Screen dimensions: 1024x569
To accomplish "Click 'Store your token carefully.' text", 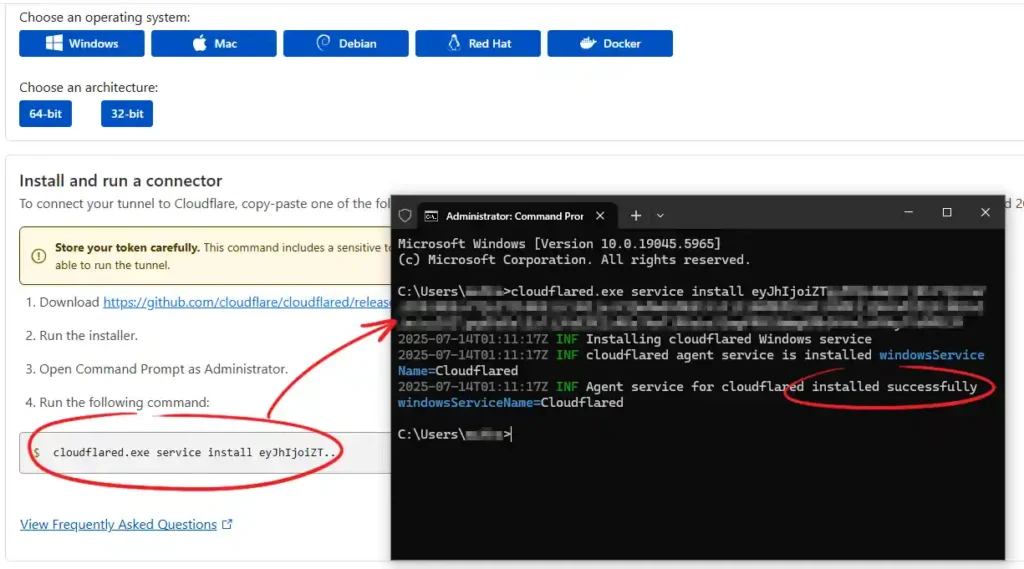I will point(127,248).
